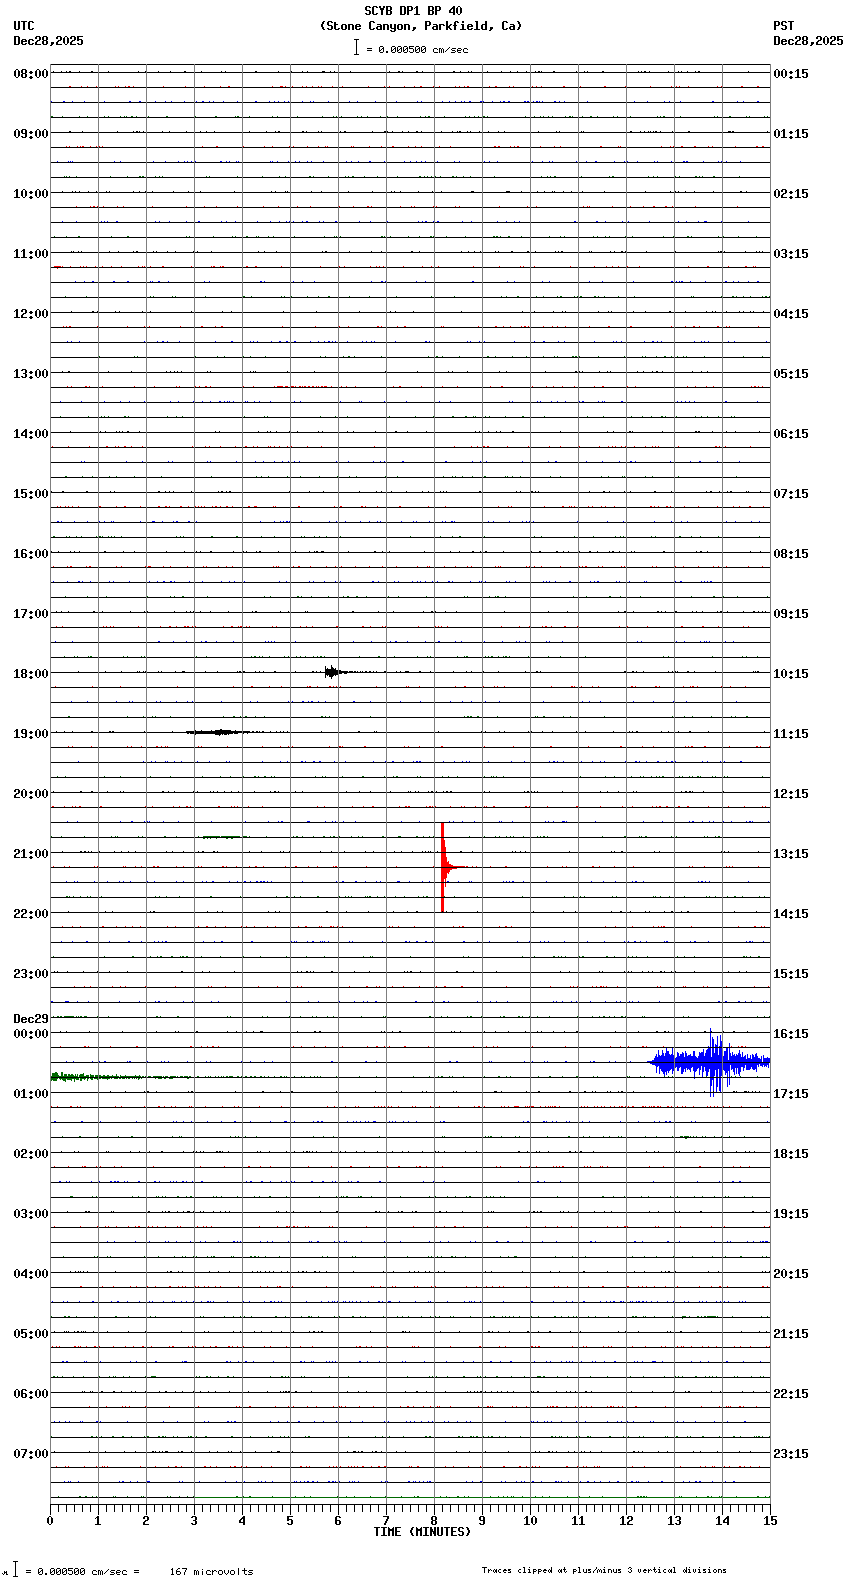The height and width of the screenshot is (1584, 850).
Task: Click the '19:00' UTC time label
Action: click(31, 734)
